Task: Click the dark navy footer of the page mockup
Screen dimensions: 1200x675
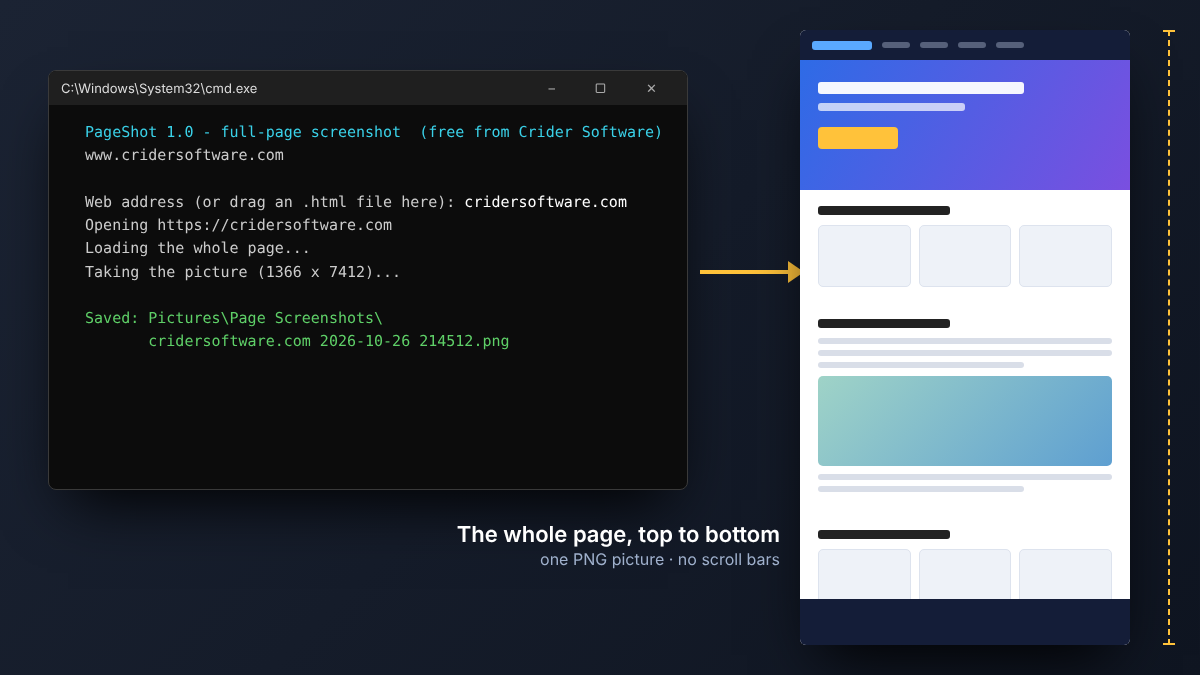Action: tap(965, 622)
